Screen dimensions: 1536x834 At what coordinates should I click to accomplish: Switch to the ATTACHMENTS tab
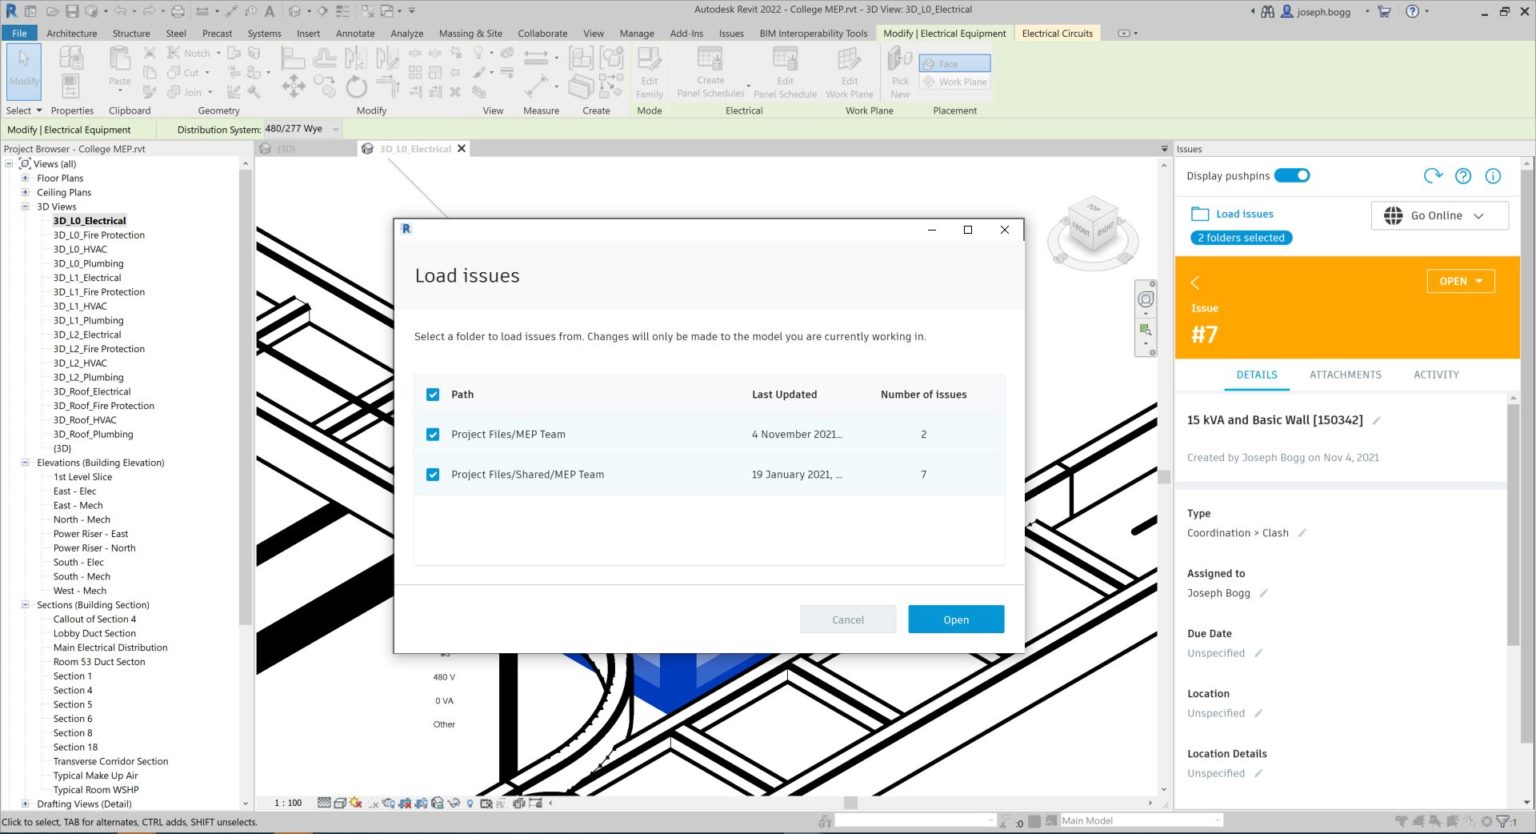point(1345,374)
